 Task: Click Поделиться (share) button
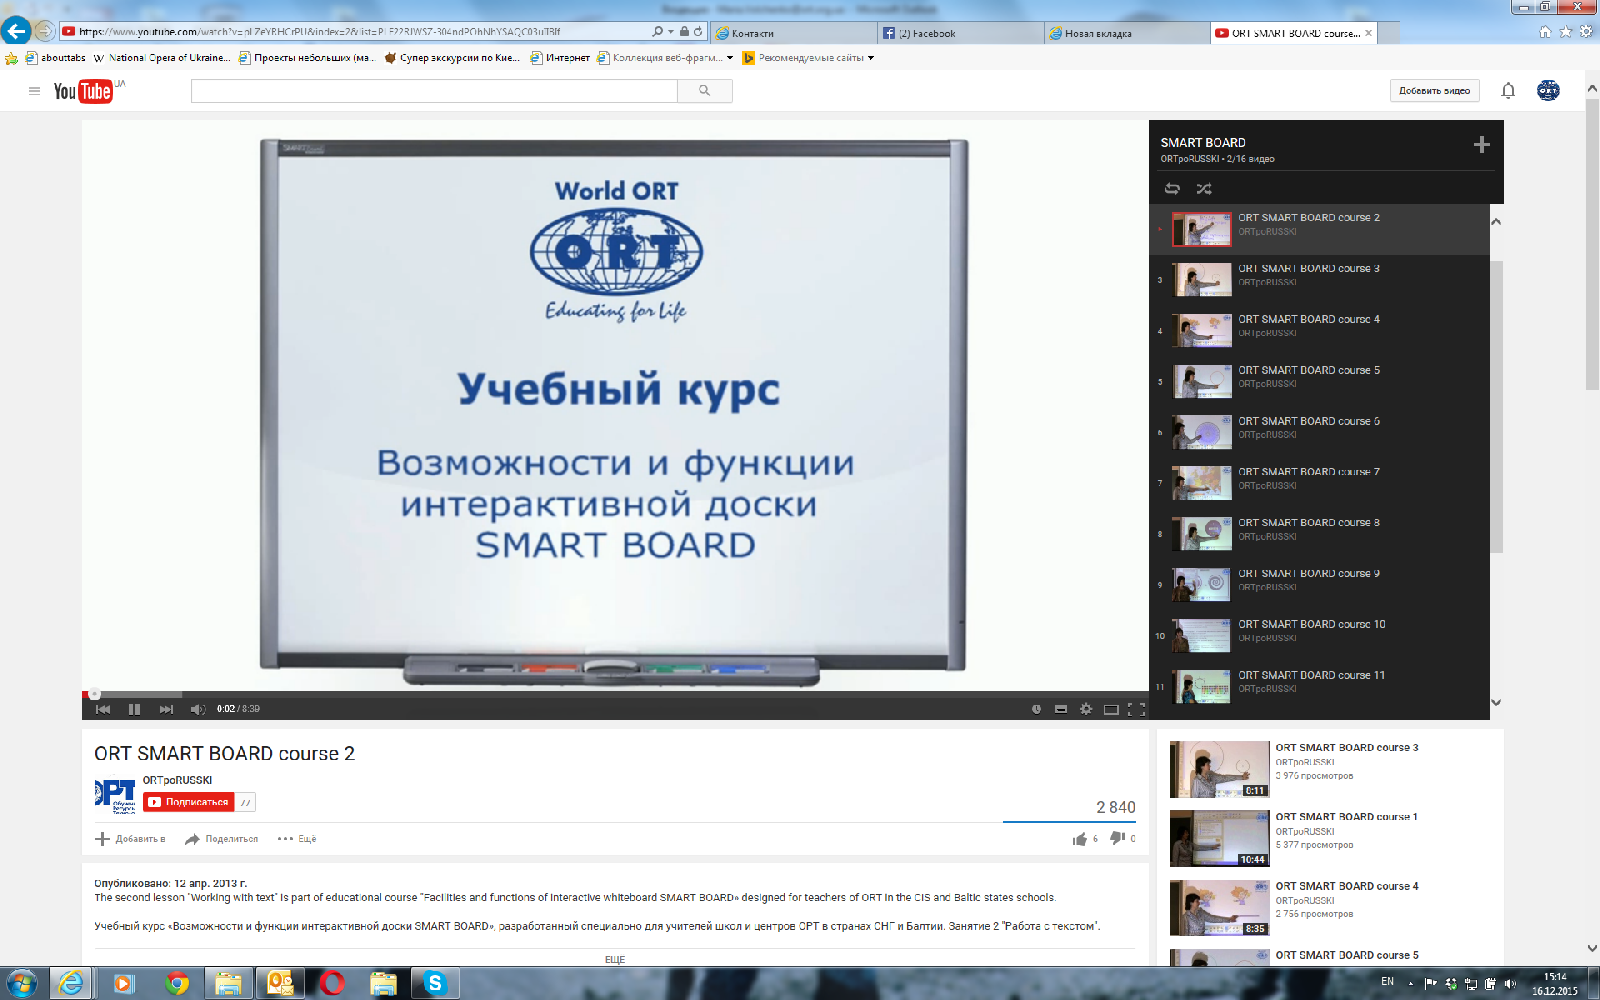click(x=222, y=839)
